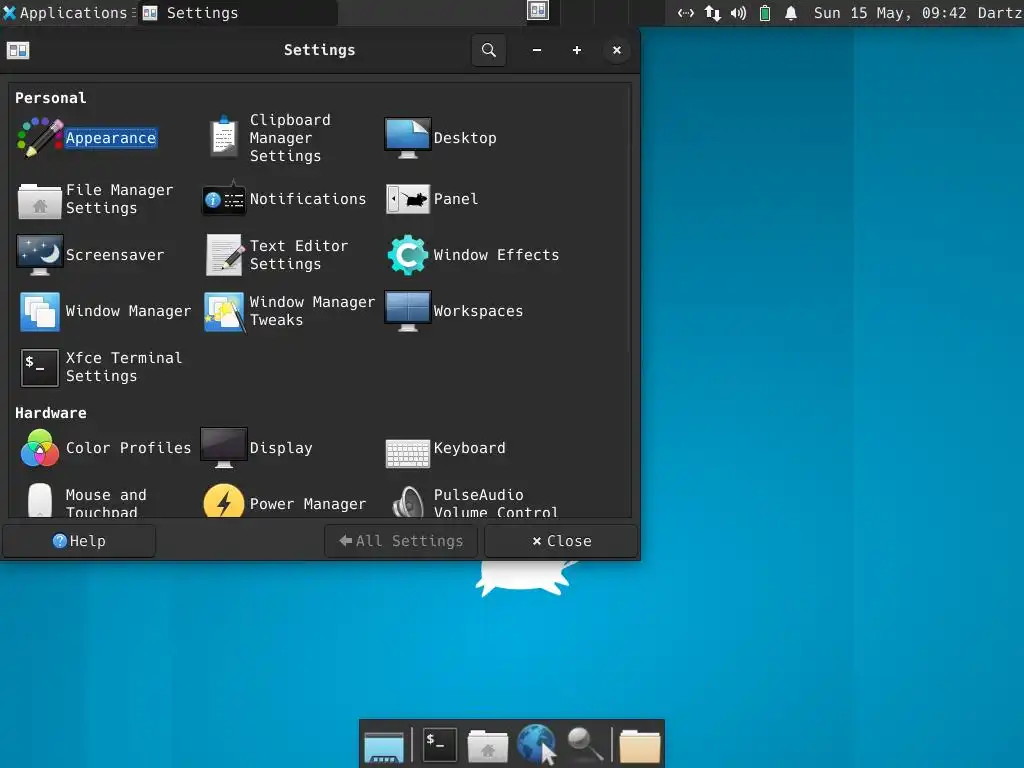Viewport: 1024px width, 768px height.
Task: Open the Applications menu in top panel
Action: tap(65, 12)
